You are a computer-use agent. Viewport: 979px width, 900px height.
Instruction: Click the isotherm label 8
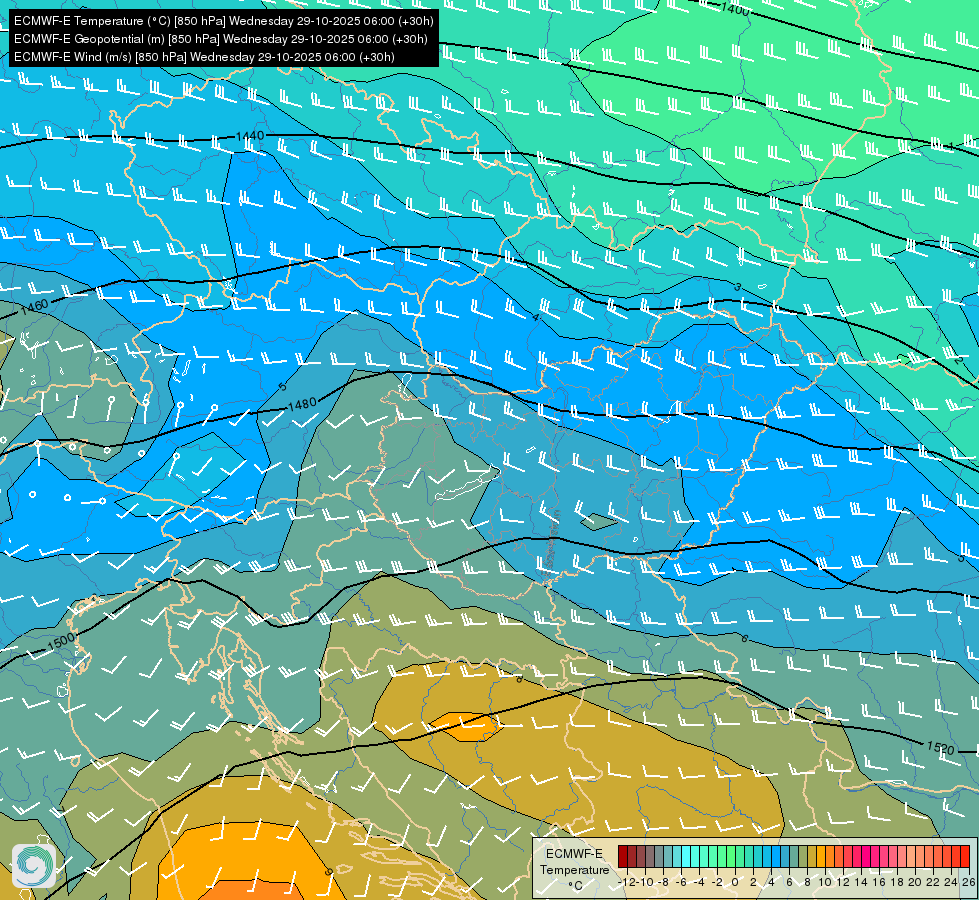519,678
